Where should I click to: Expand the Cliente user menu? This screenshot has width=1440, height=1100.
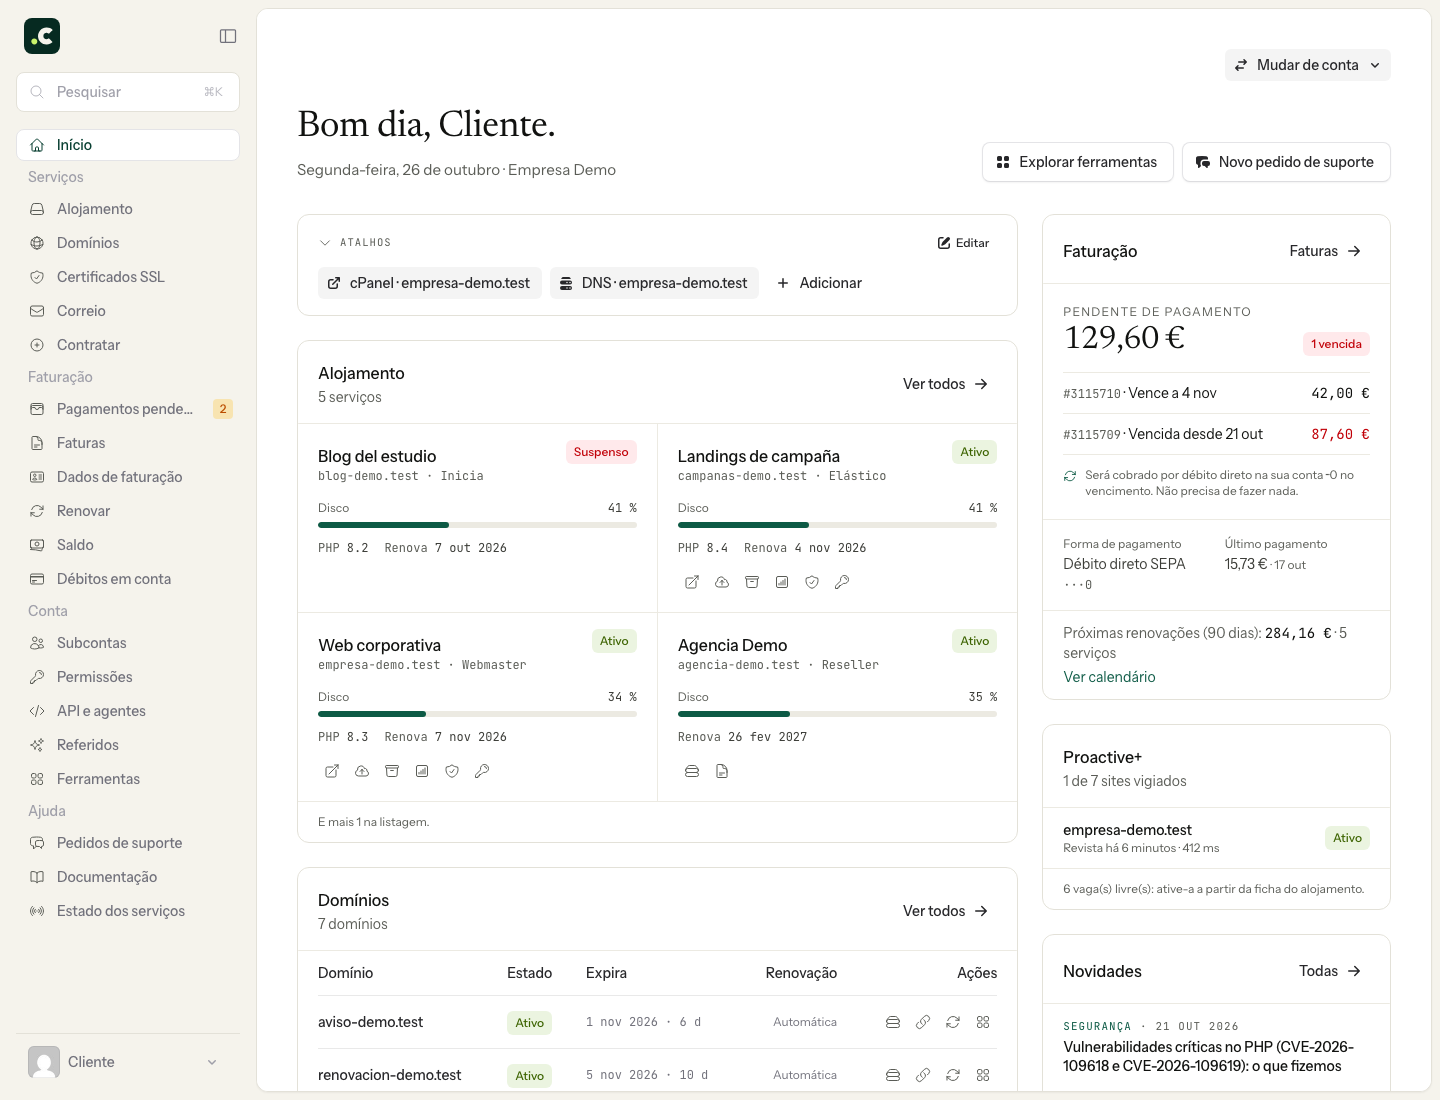[128, 1062]
